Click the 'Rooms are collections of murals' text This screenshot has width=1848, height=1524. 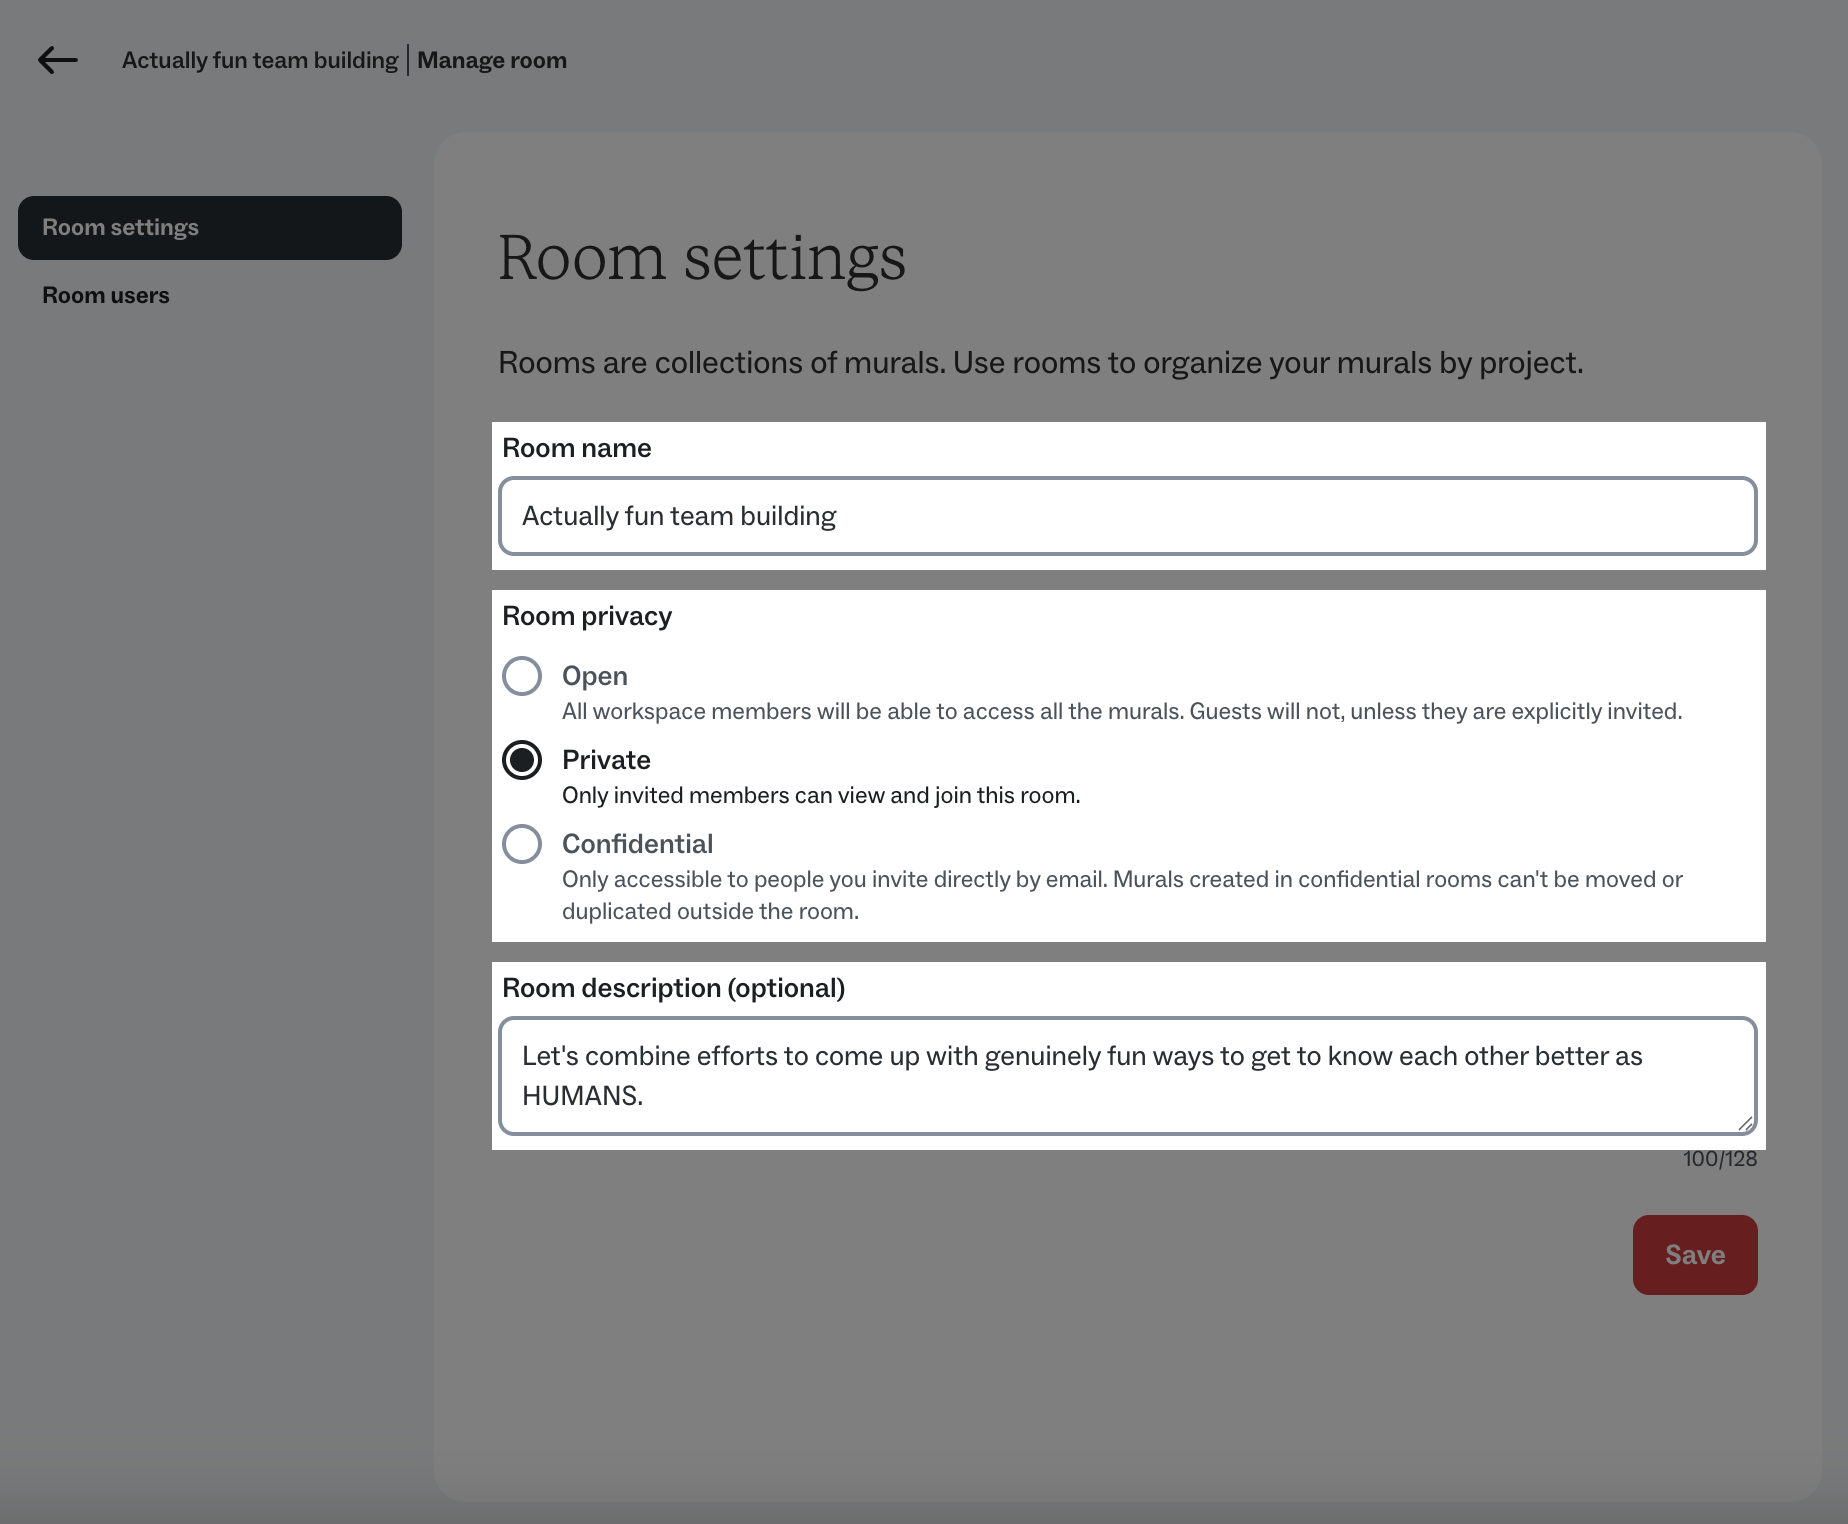1041,363
